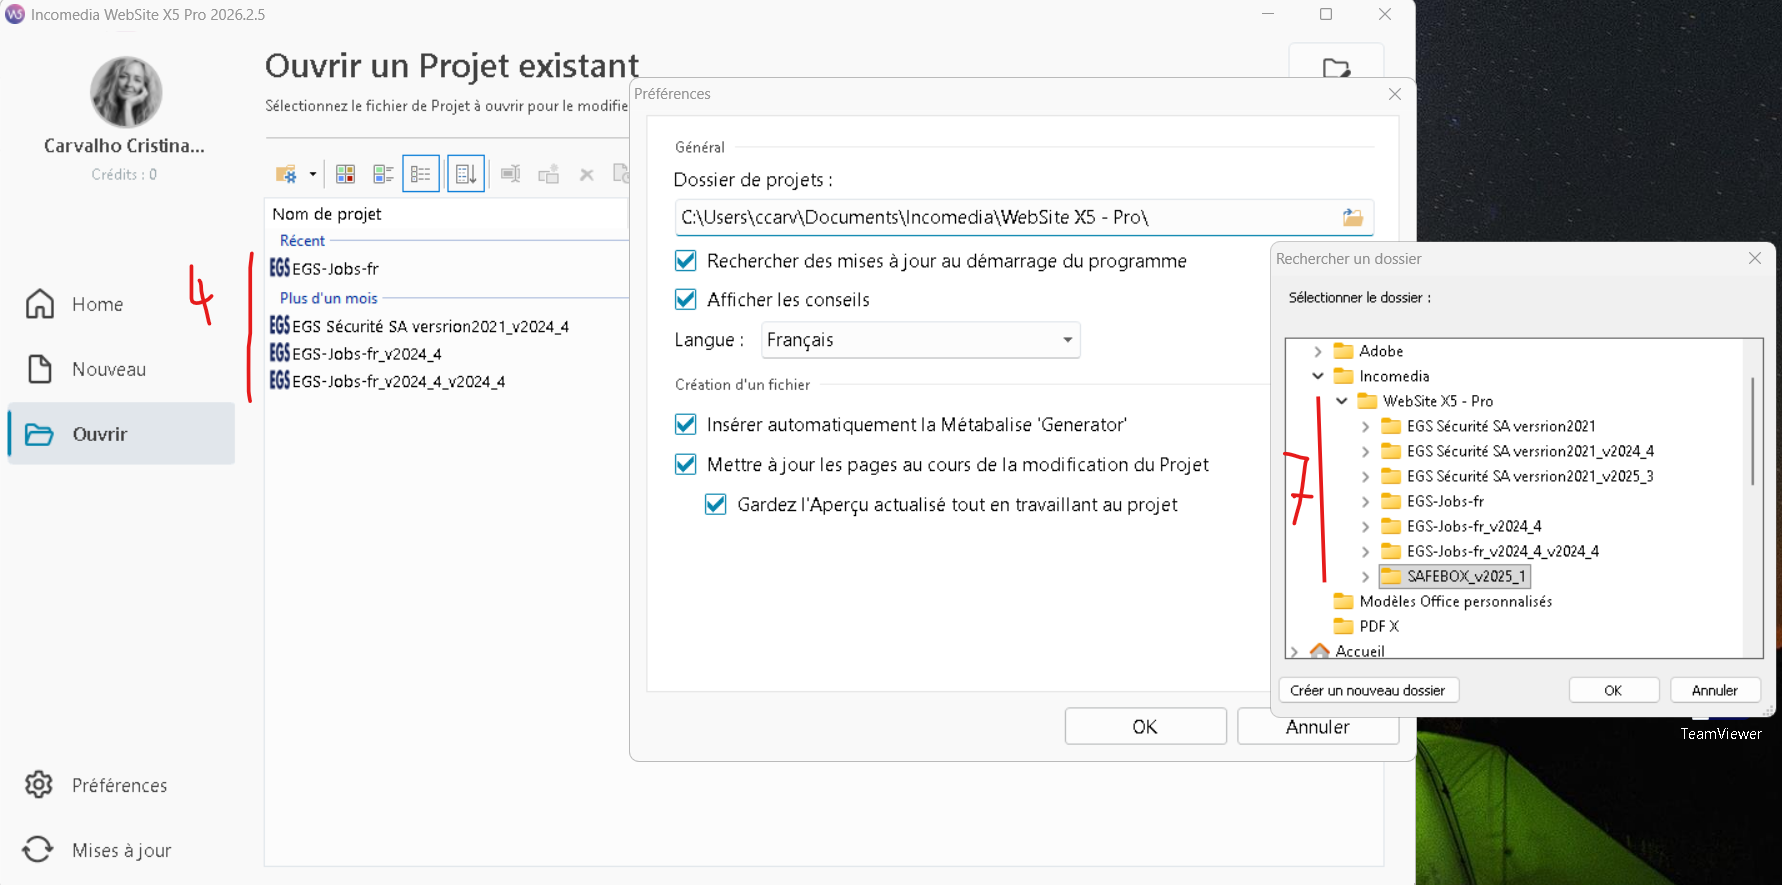
Task: Click the Home icon in sidebar
Action: (x=40, y=303)
